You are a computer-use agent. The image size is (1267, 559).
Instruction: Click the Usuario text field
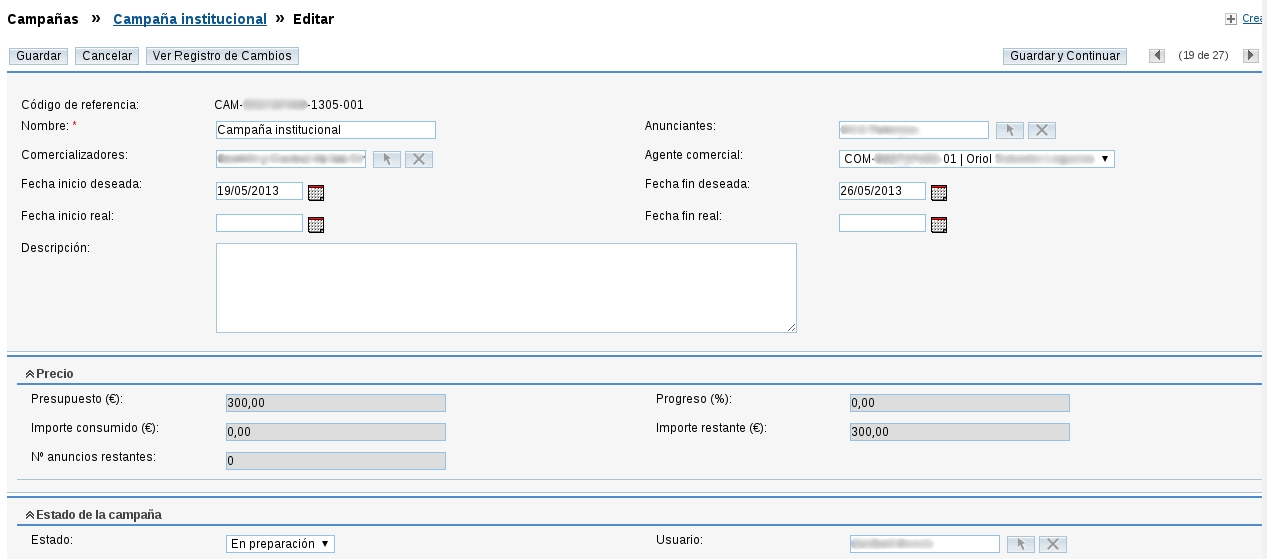click(x=925, y=544)
